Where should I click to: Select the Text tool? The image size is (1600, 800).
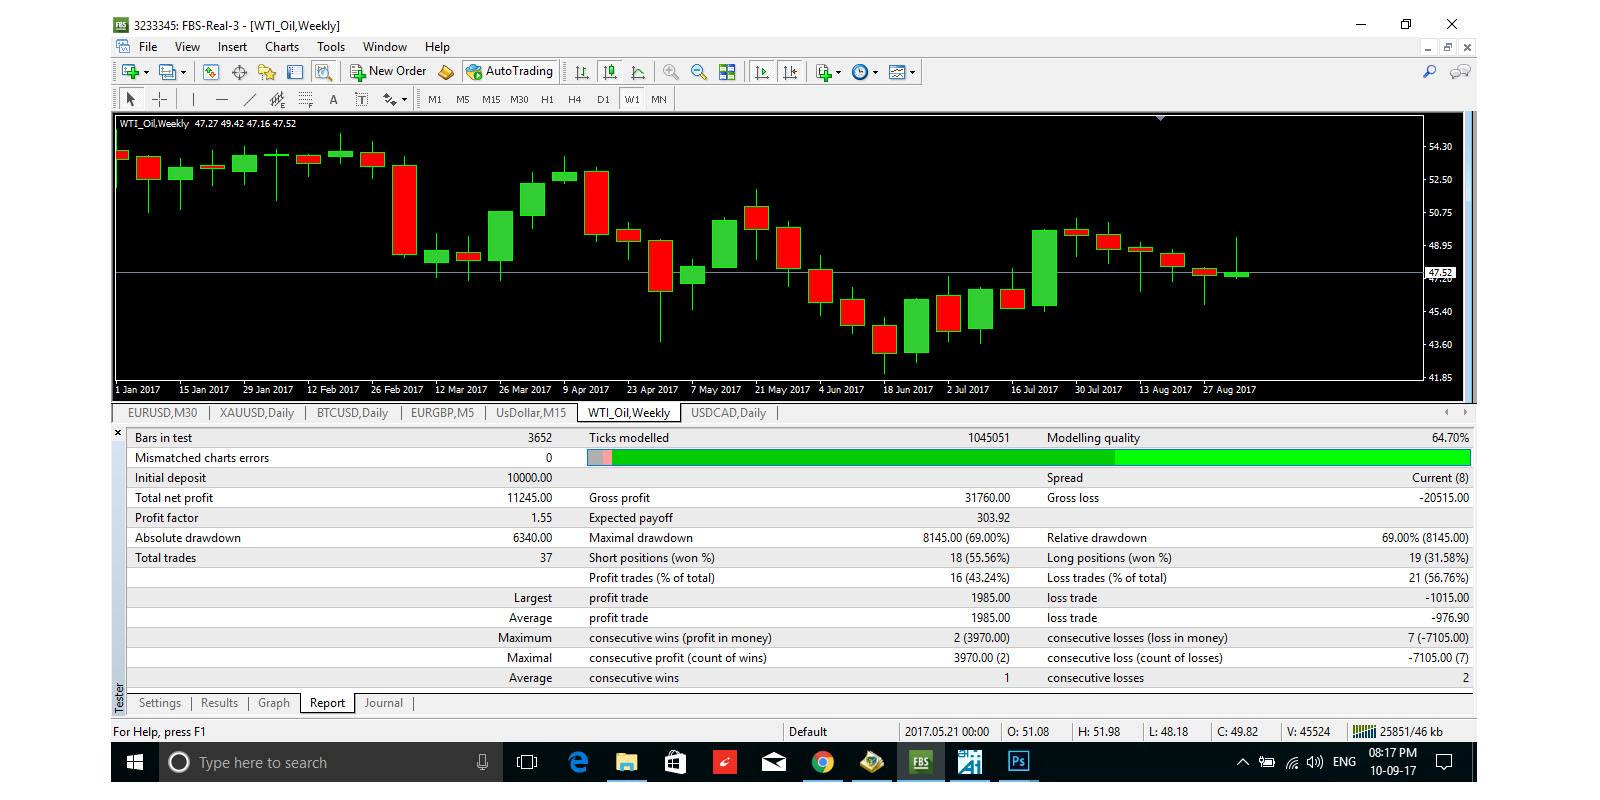coord(333,99)
